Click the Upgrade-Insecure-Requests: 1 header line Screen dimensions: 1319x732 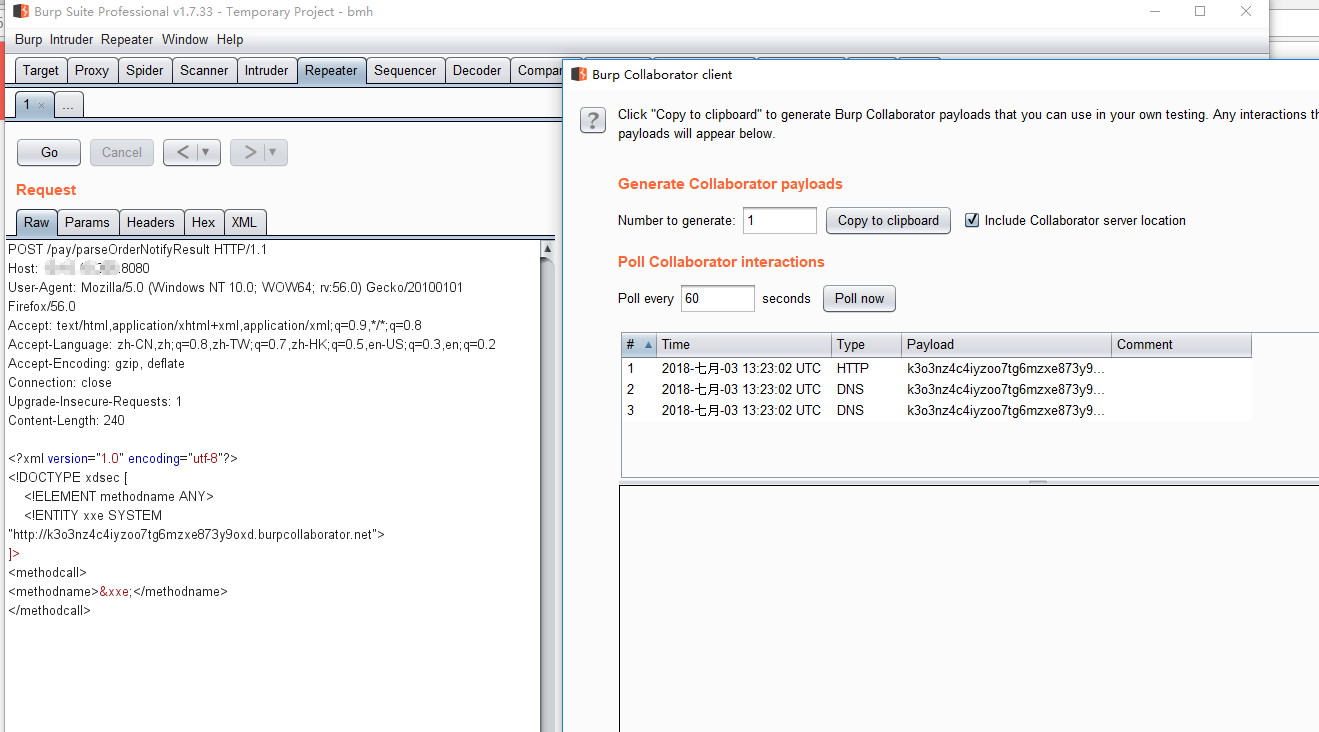pyautogui.click(x=95, y=401)
